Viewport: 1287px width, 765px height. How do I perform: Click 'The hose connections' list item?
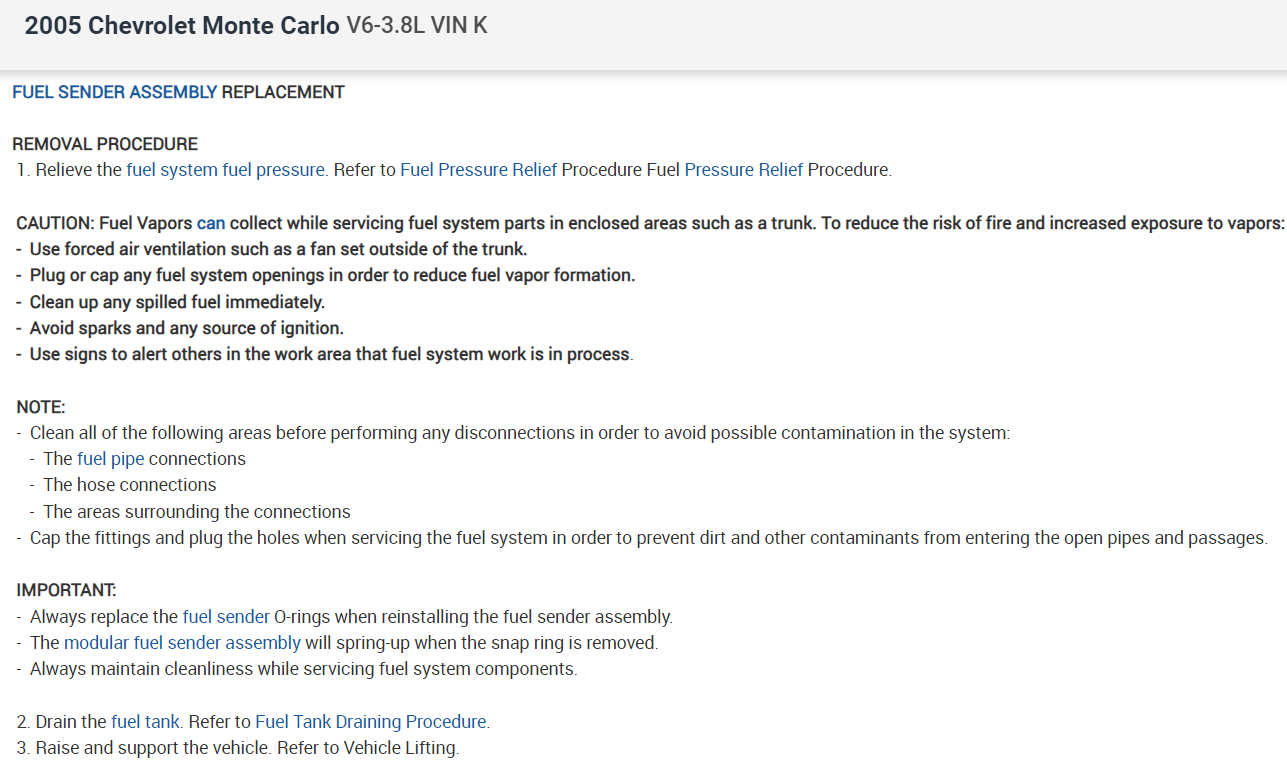pos(130,485)
